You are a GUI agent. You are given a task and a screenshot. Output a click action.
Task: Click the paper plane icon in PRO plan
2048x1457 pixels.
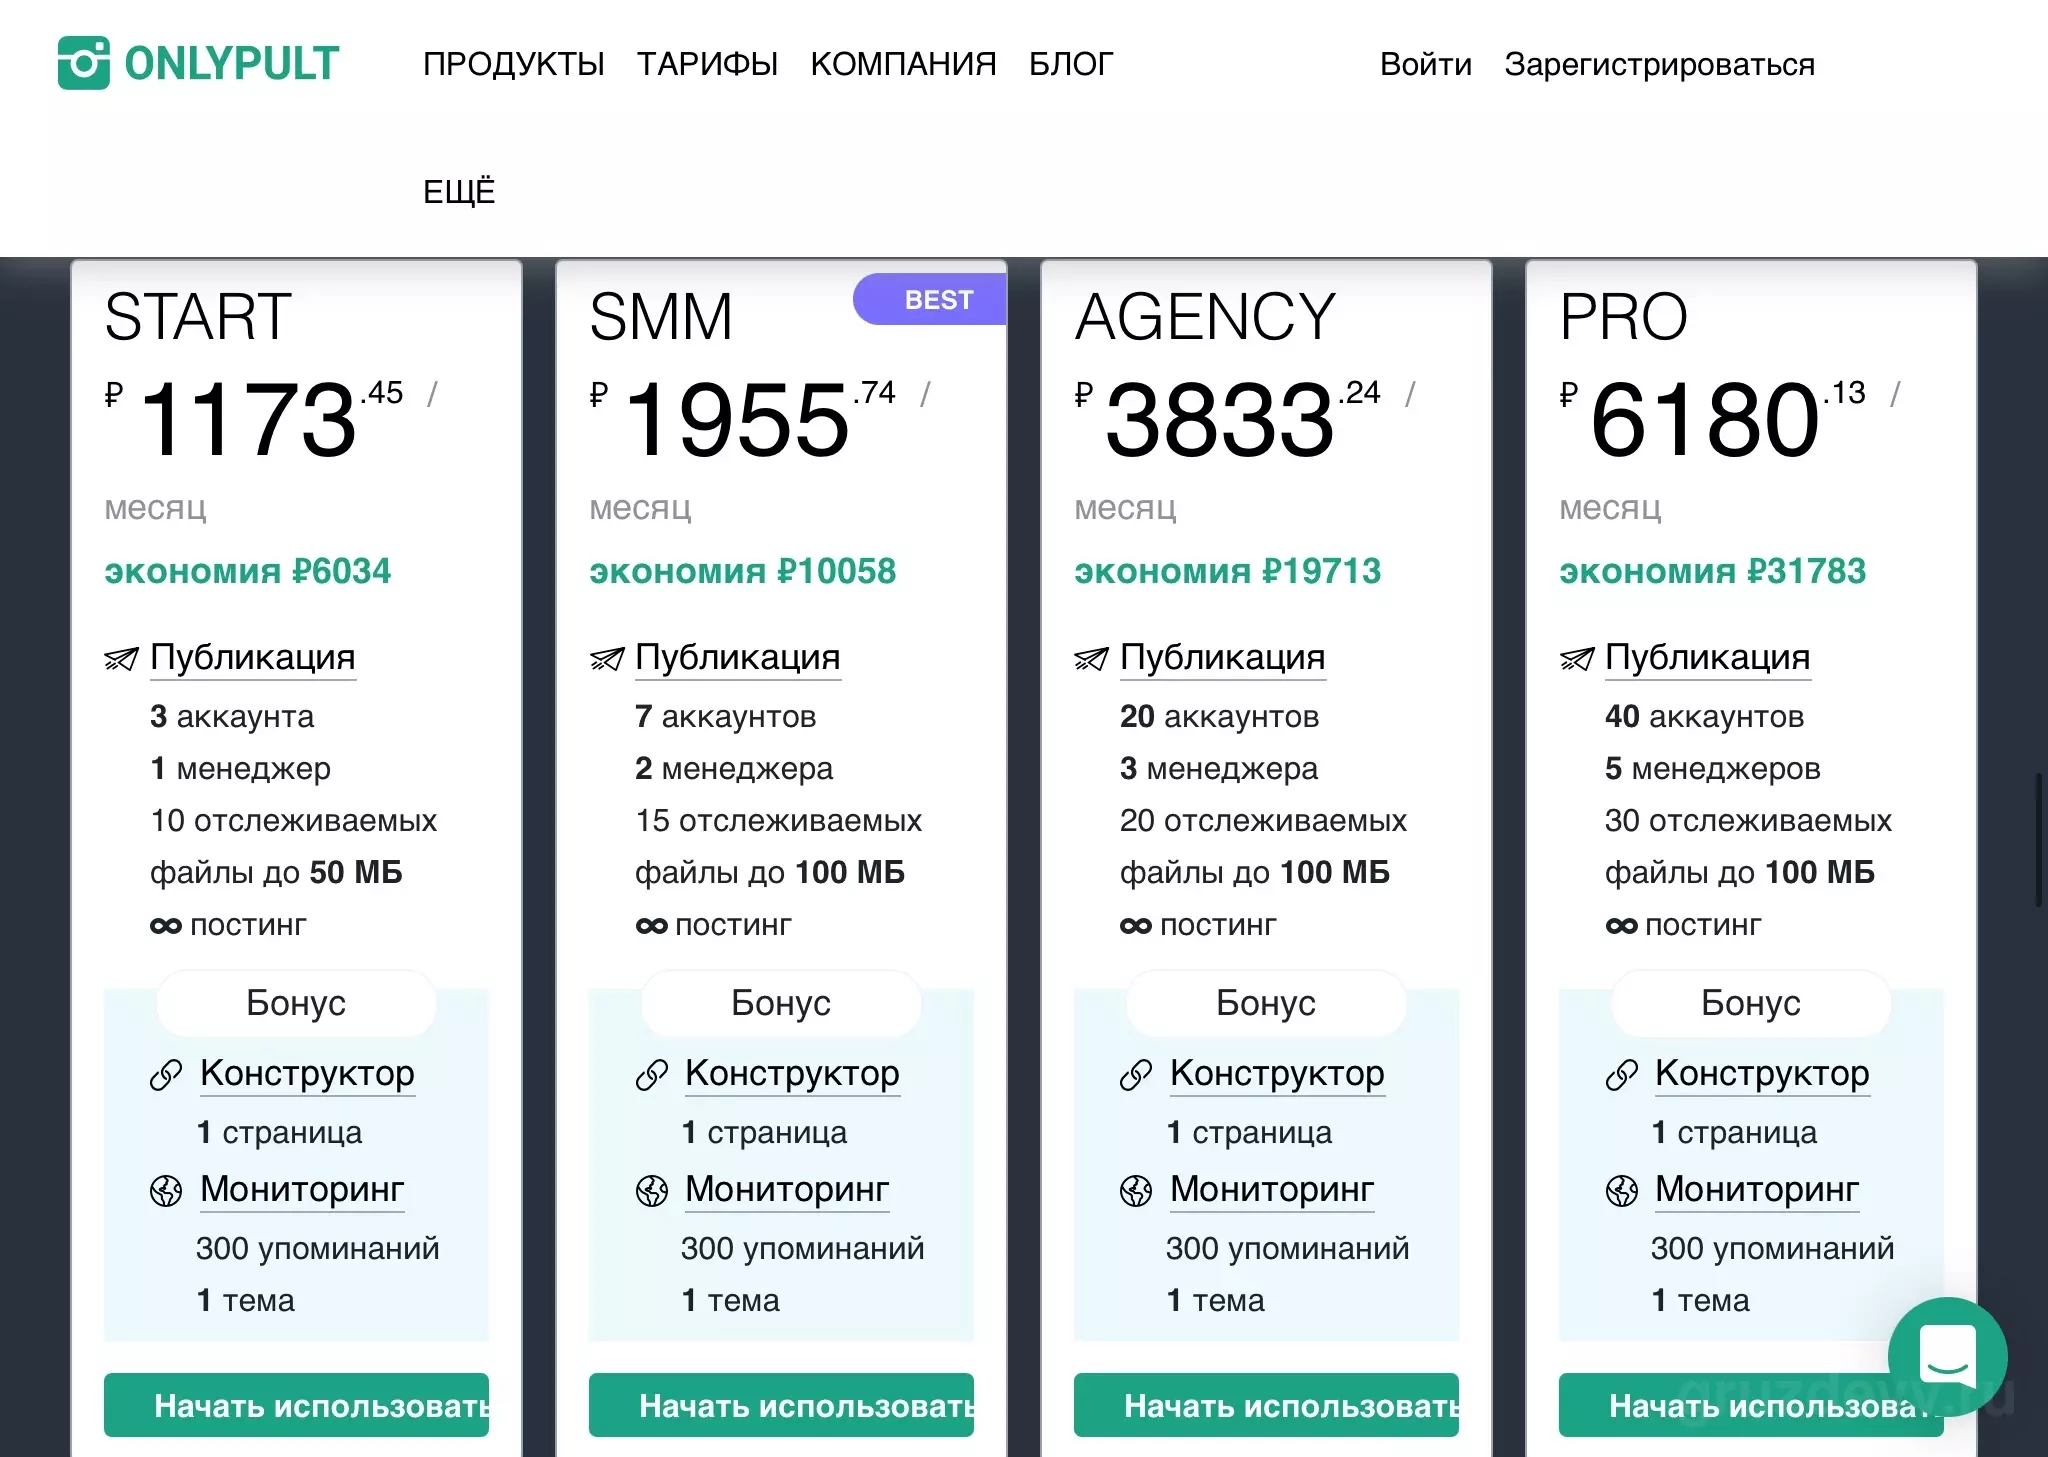tap(1576, 658)
